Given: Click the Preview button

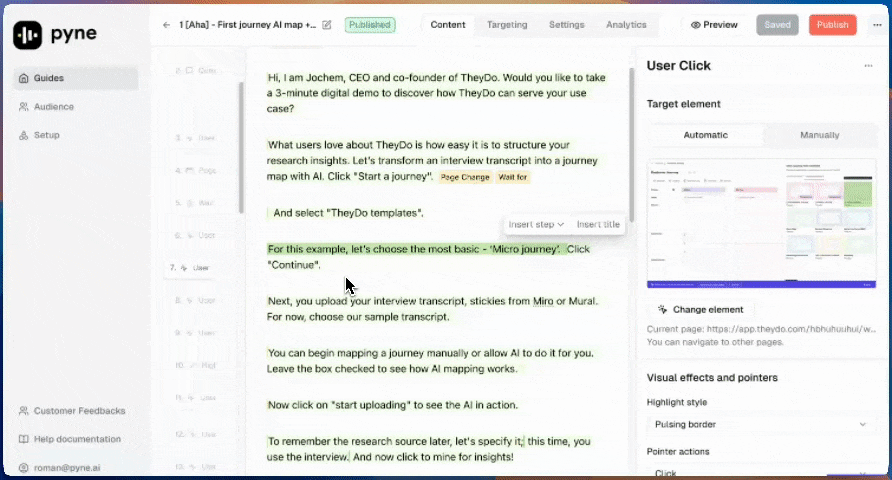Looking at the screenshot, I should 715,25.
